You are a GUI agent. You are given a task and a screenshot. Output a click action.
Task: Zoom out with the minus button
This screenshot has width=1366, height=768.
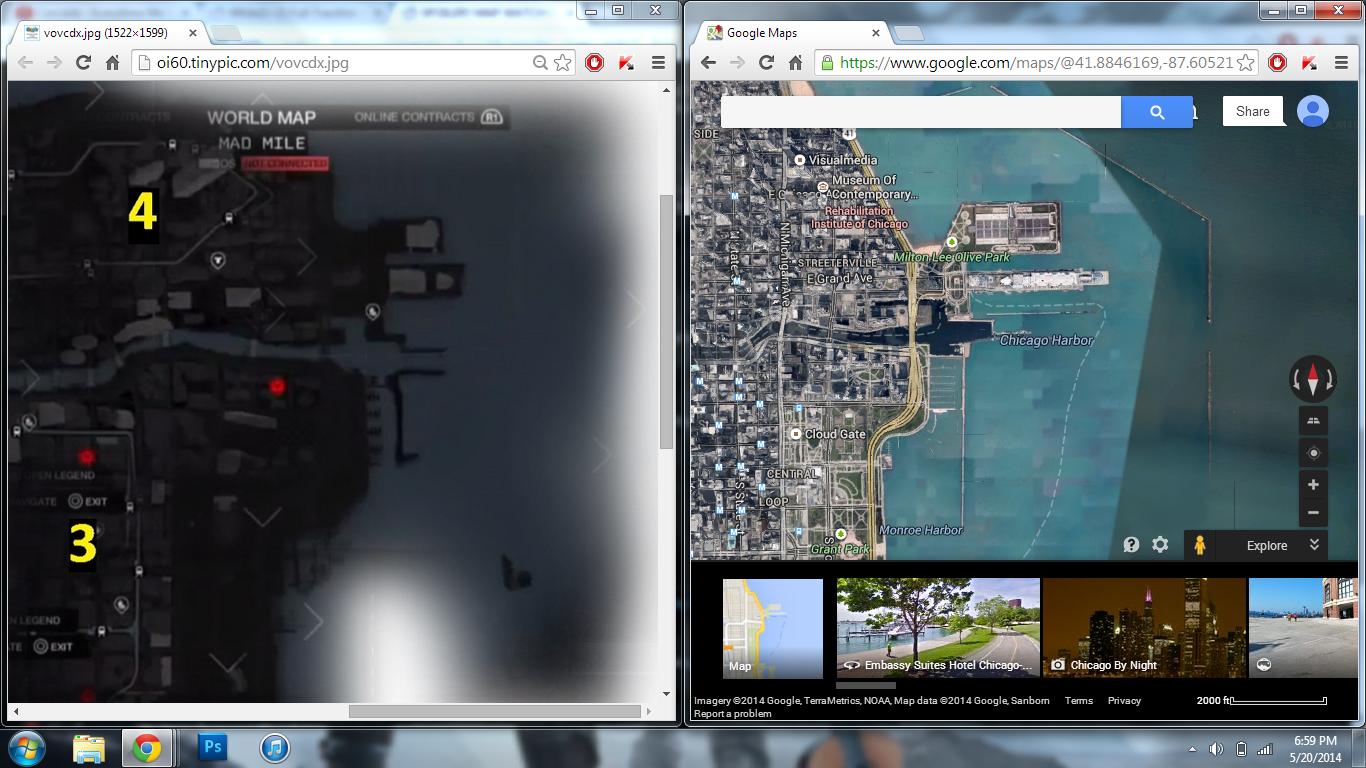tap(1313, 513)
